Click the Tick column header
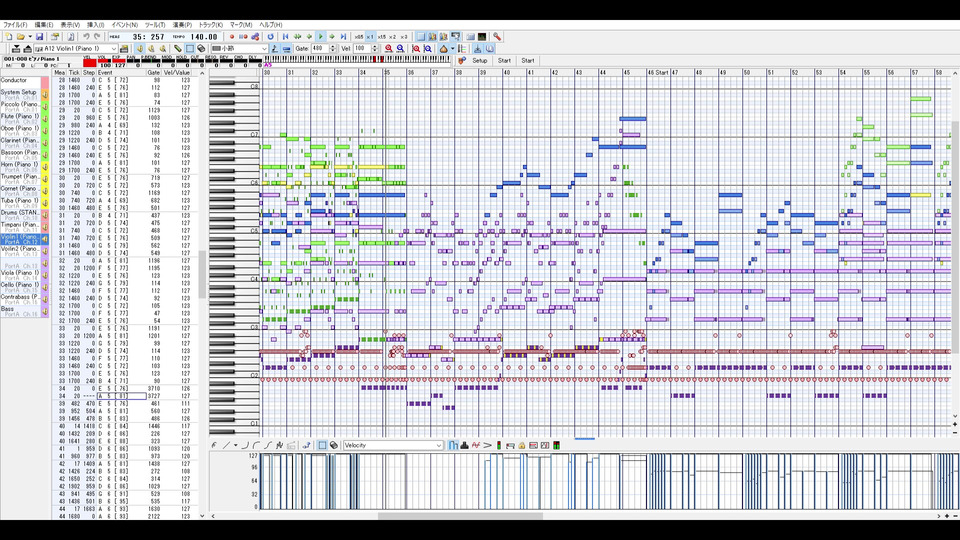This screenshot has width=960, height=540. [x=74, y=73]
